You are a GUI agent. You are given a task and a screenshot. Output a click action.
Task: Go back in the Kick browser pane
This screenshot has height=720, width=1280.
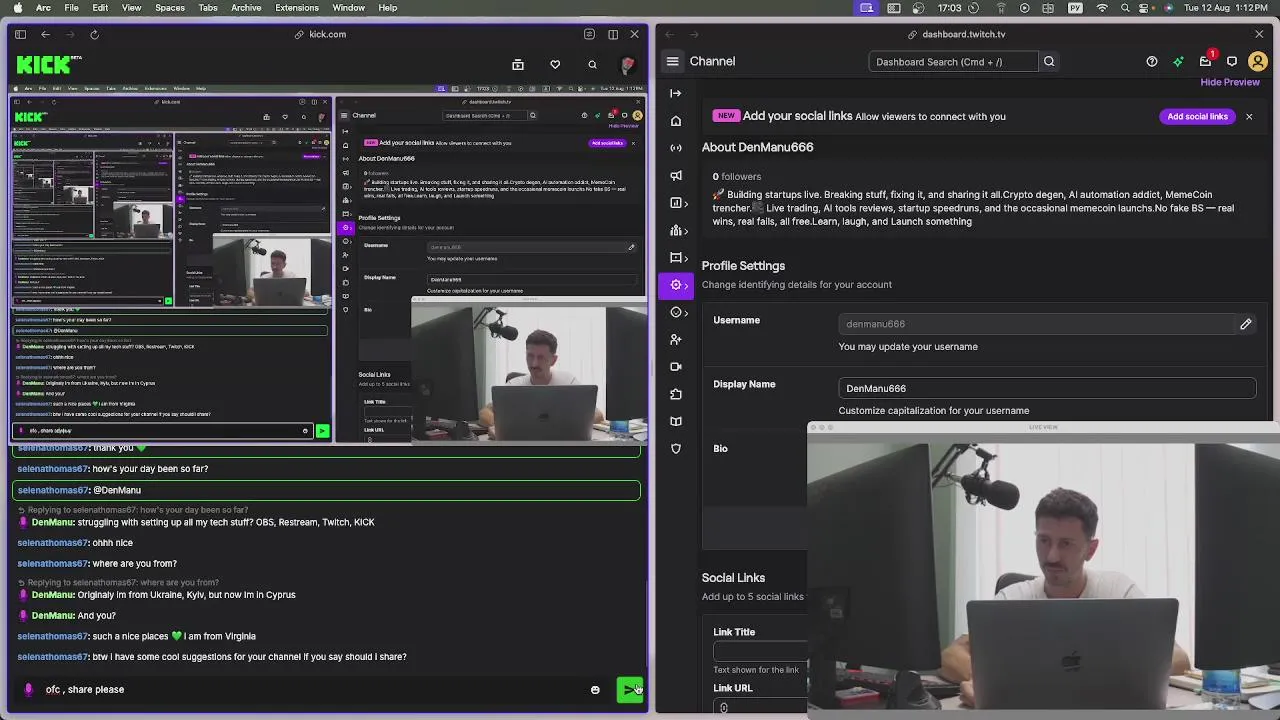pos(45,34)
